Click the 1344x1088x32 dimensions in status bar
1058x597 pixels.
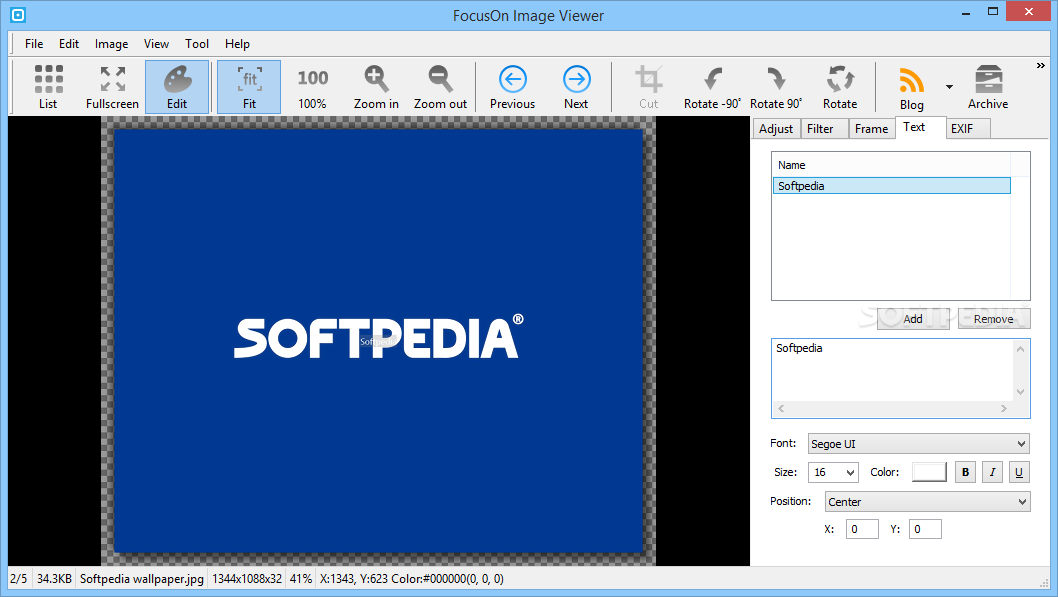247,579
